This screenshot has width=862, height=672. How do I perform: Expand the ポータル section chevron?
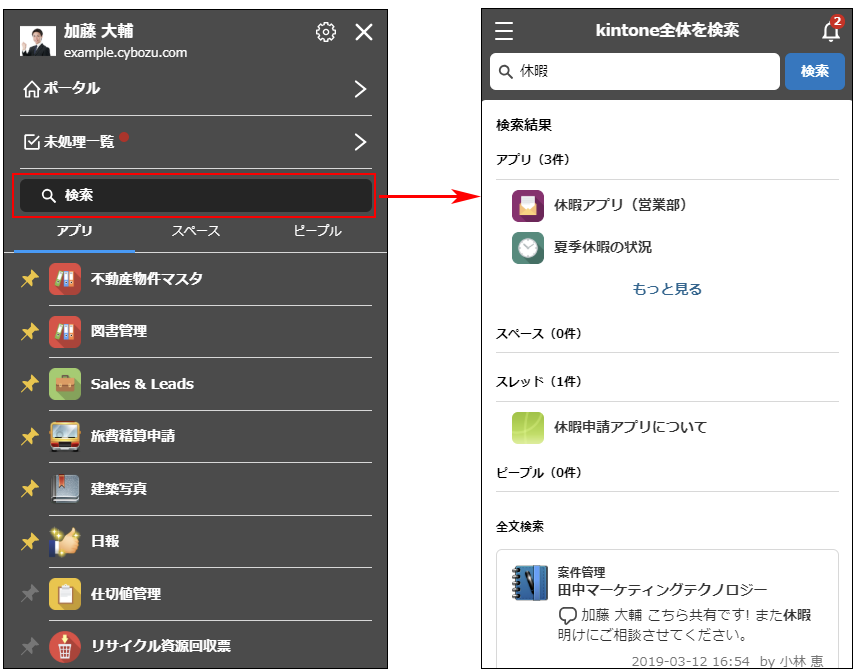point(362,88)
